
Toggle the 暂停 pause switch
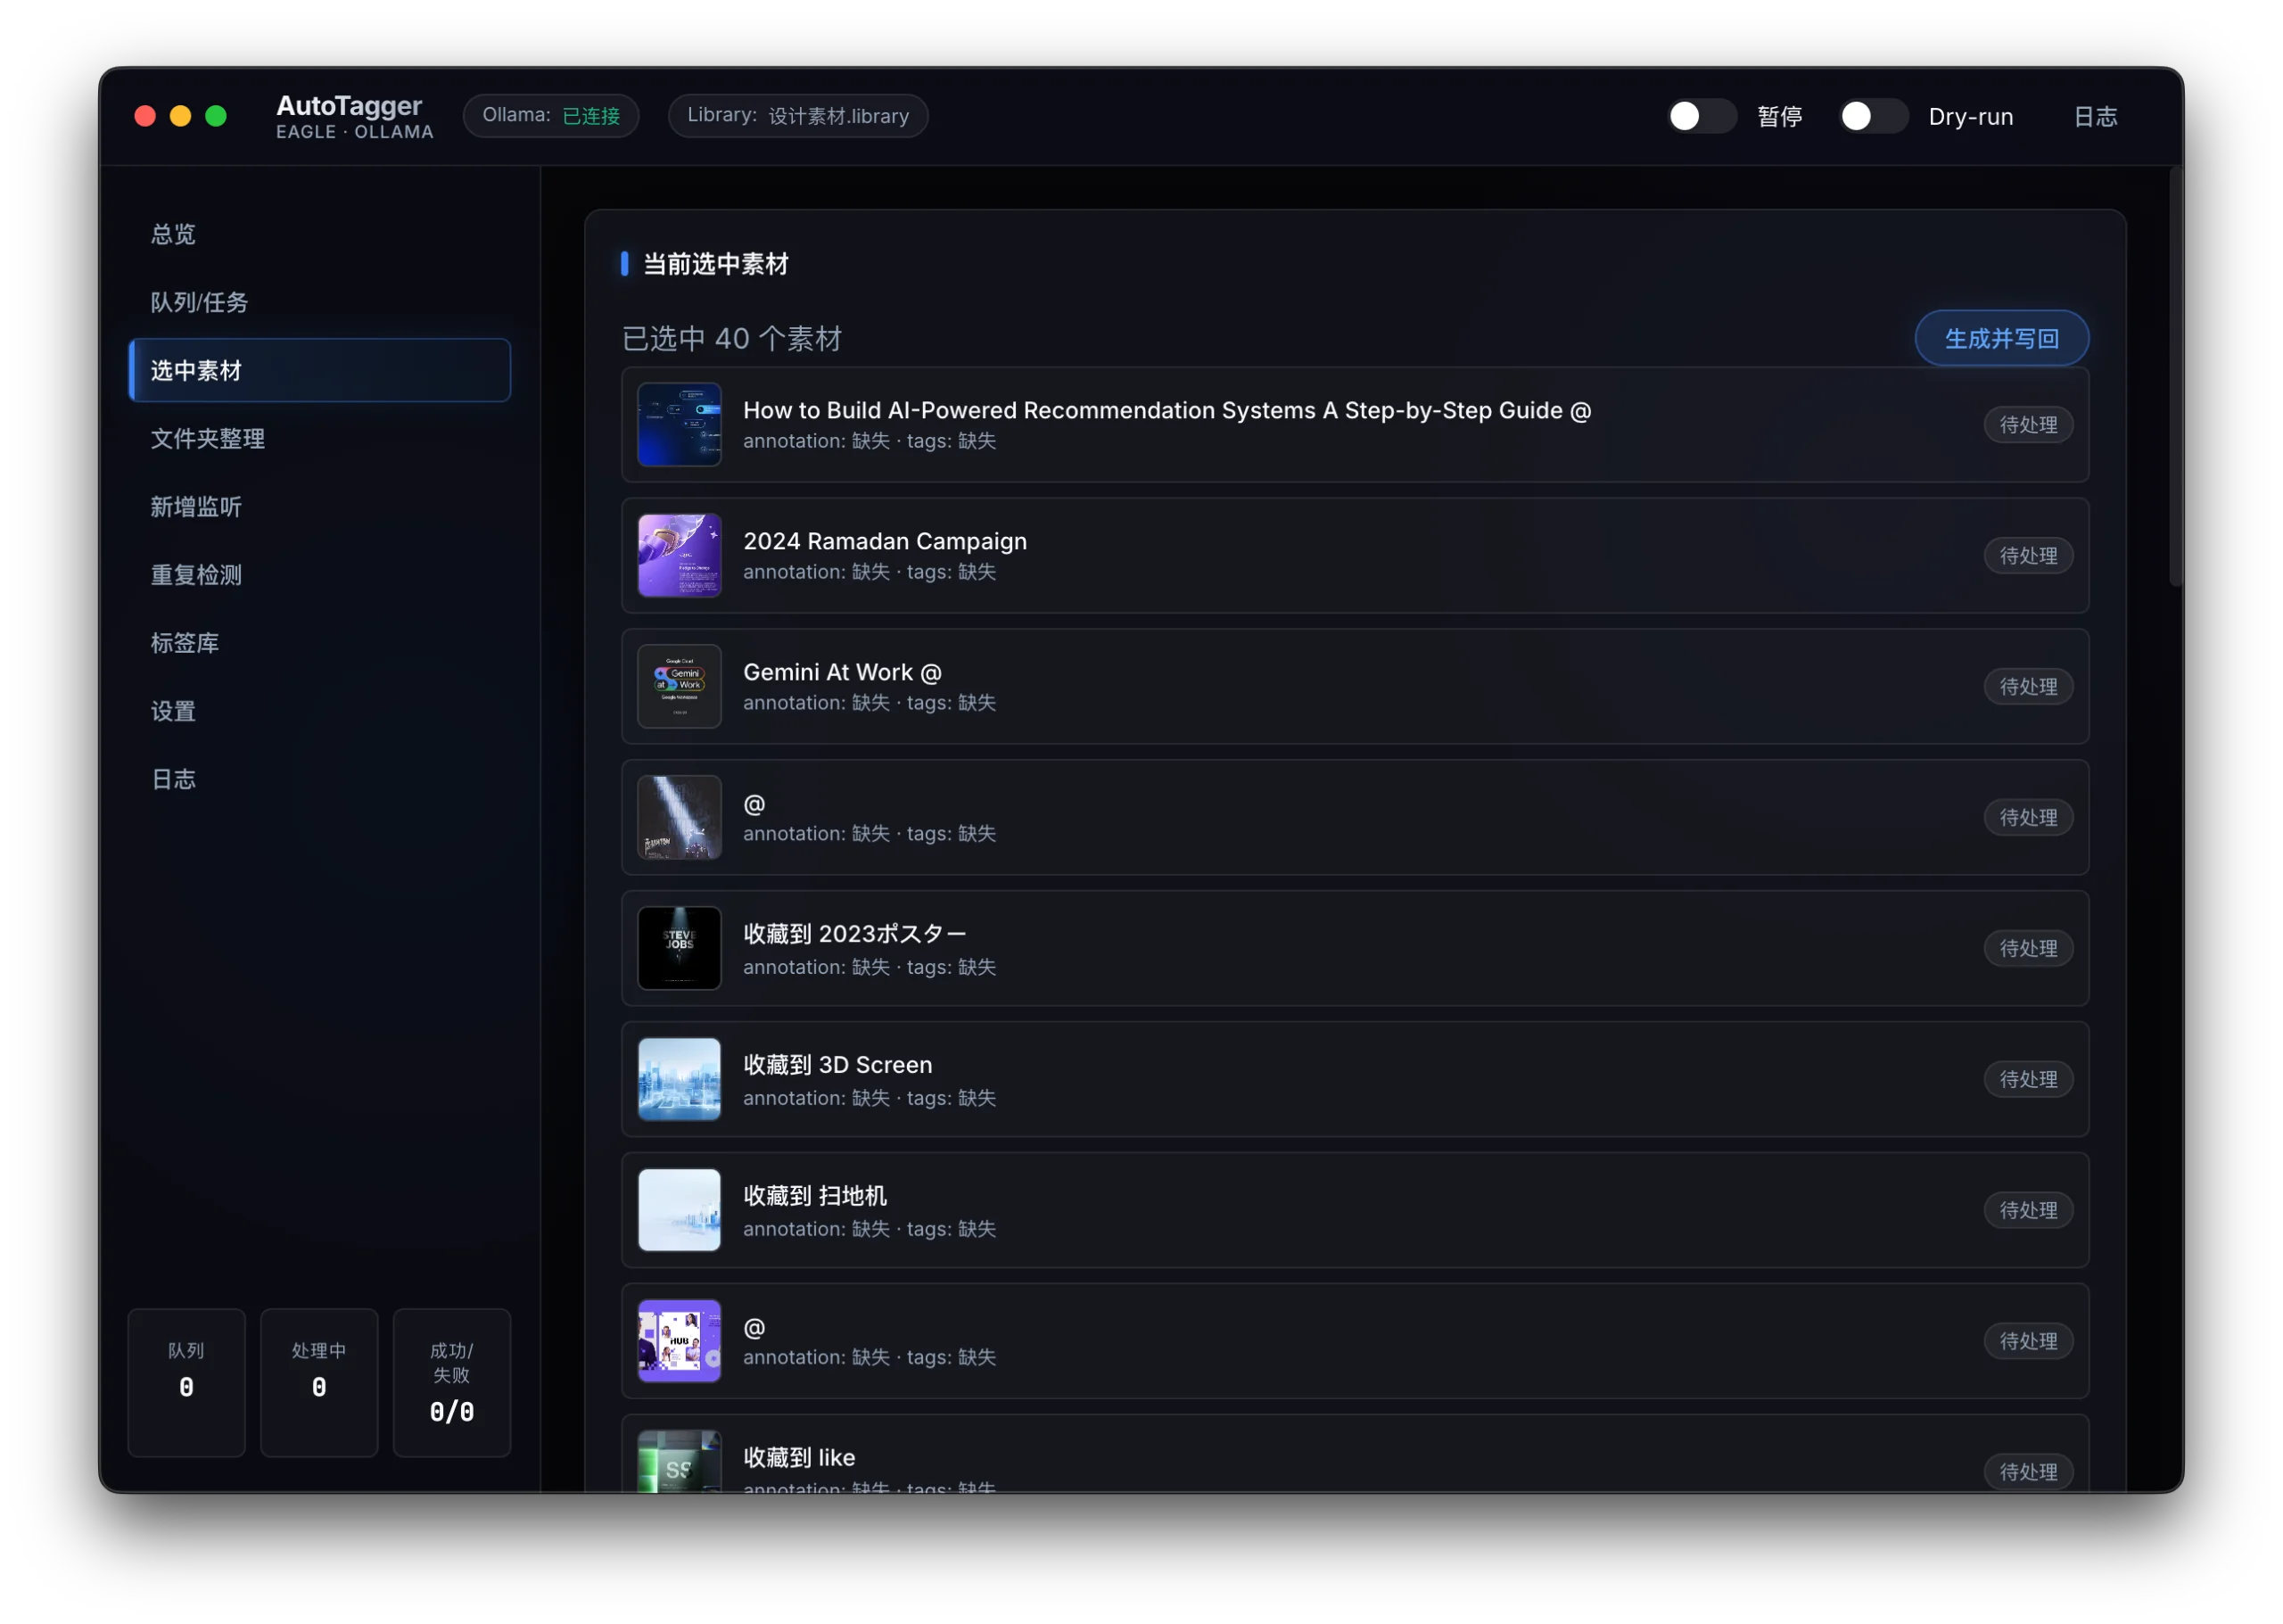click(x=1701, y=116)
